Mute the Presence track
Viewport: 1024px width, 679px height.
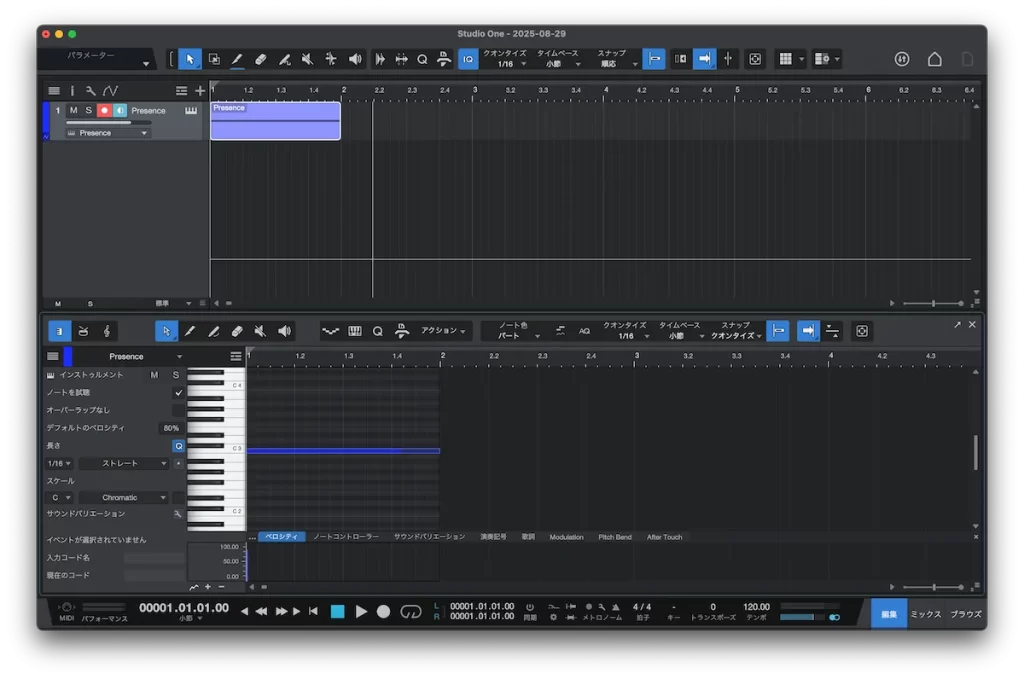[73, 110]
